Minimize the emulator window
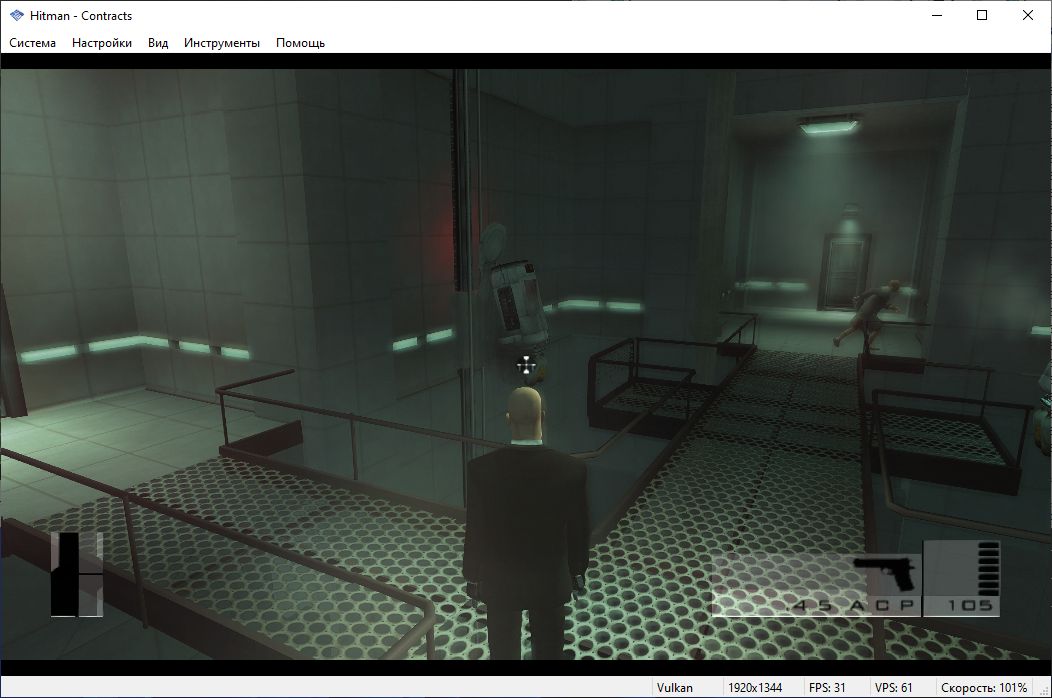This screenshot has width=1052, height=698. point(937,15)
